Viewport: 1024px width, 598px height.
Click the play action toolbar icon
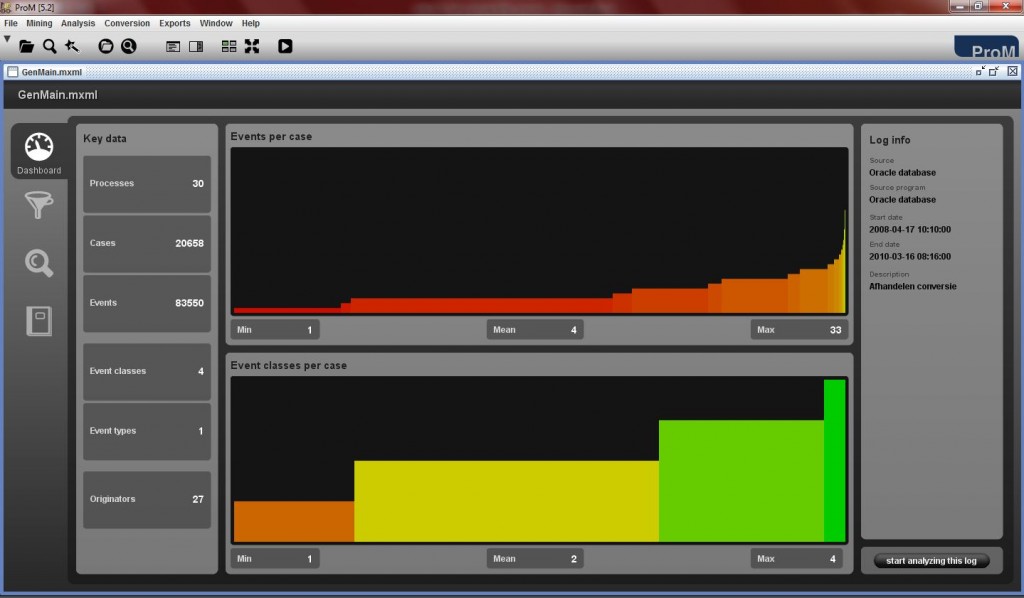tap(285, 46)
